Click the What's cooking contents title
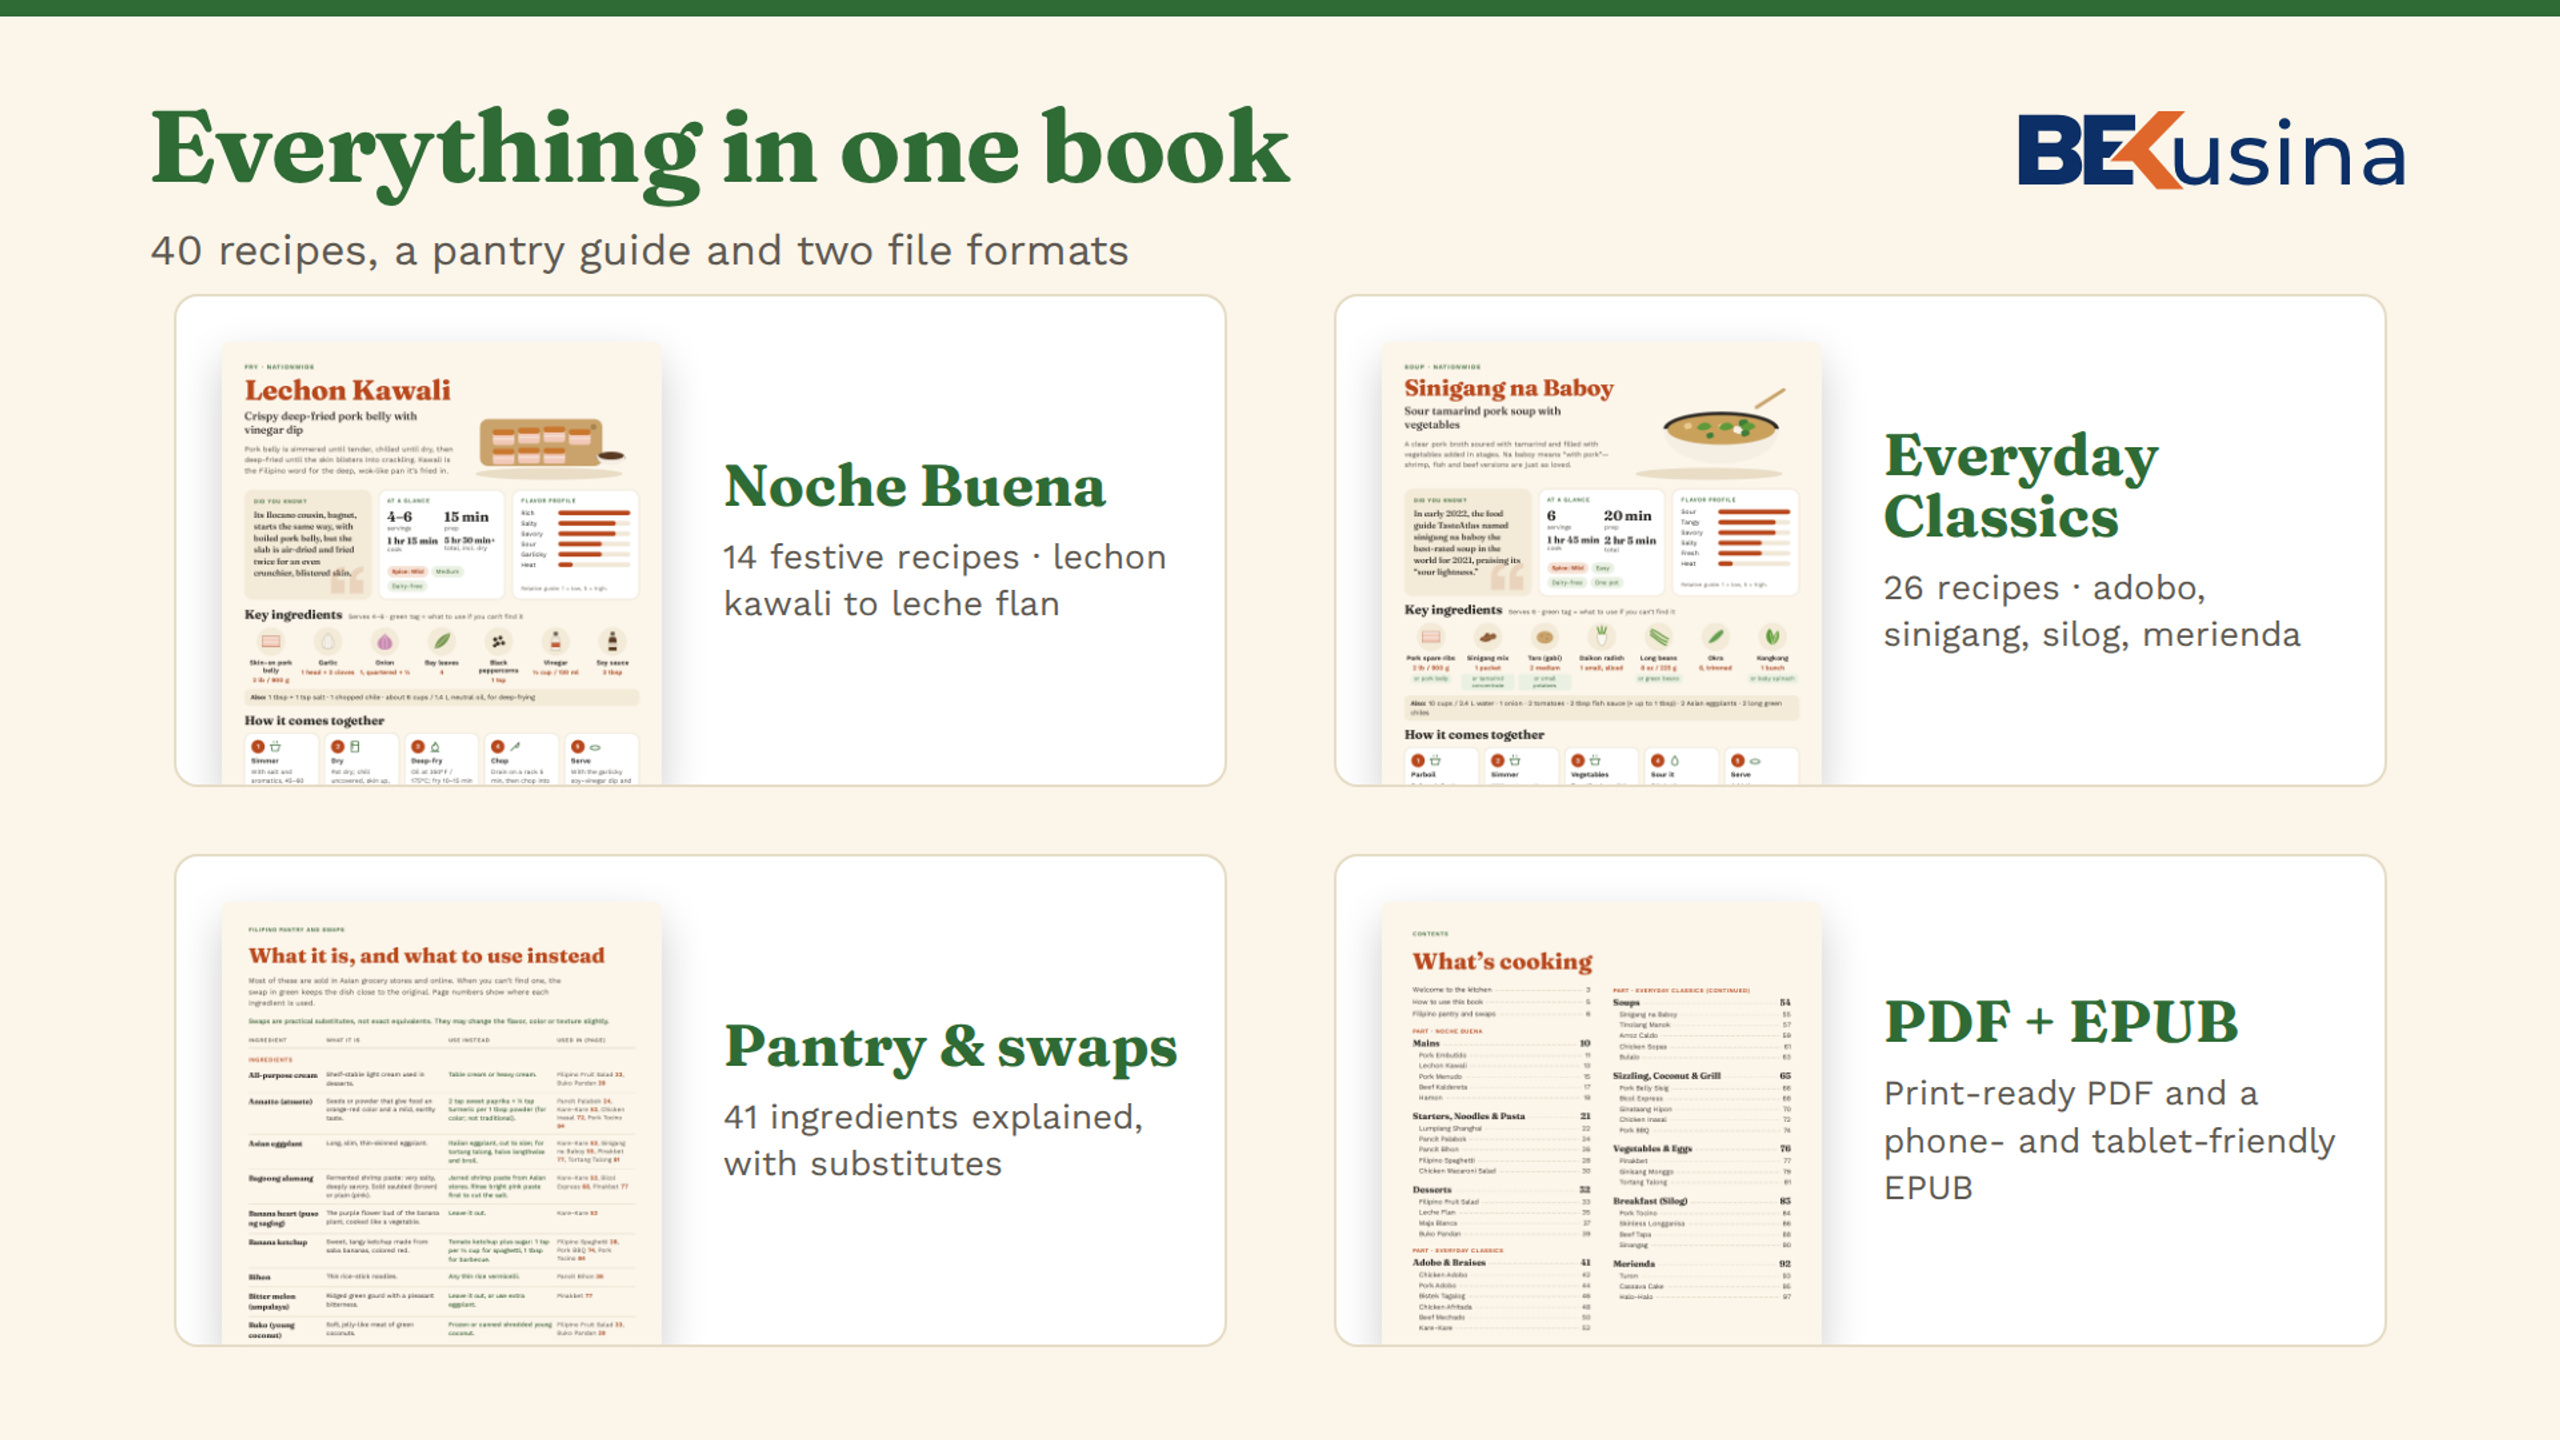 pos(1502,962)
